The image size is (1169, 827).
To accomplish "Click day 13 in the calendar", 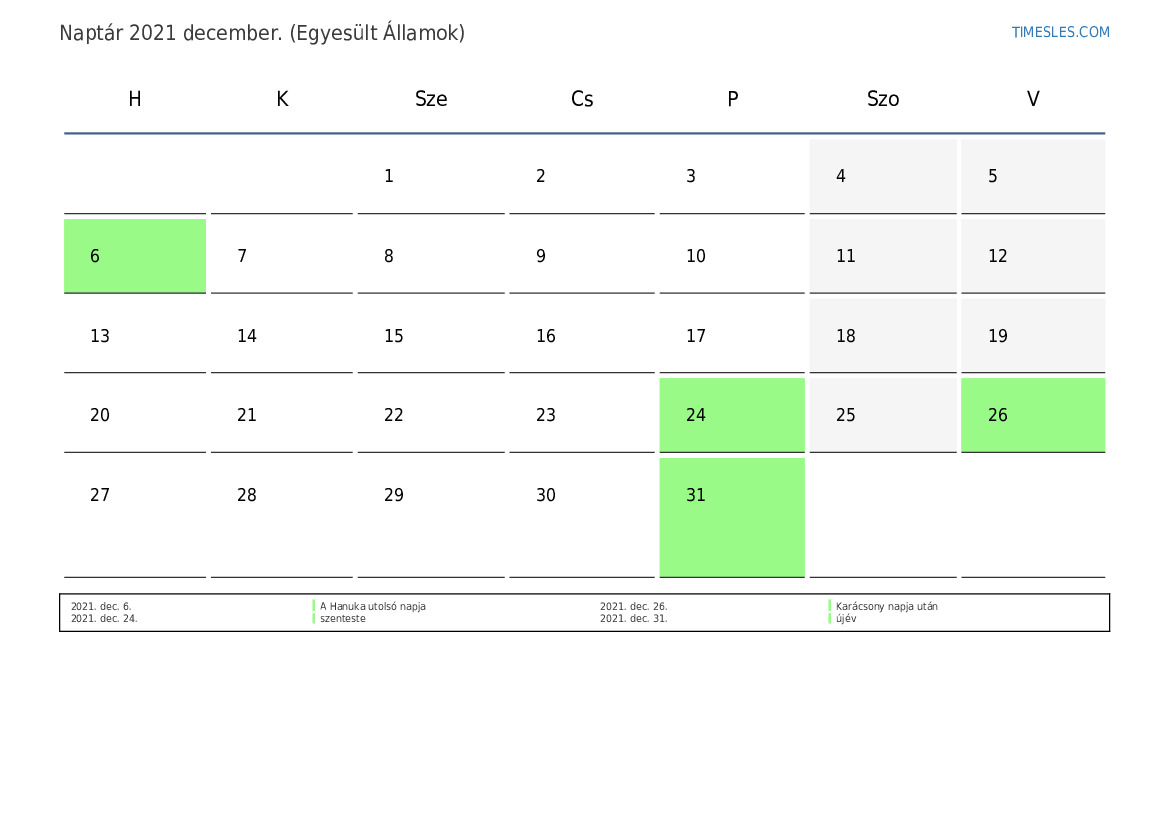I will coord(135,336).
